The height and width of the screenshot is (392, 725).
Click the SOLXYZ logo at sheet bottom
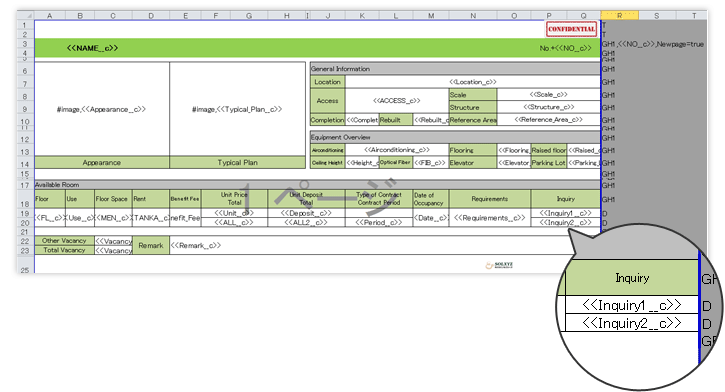pyautogui.click(x=499, y=265)
